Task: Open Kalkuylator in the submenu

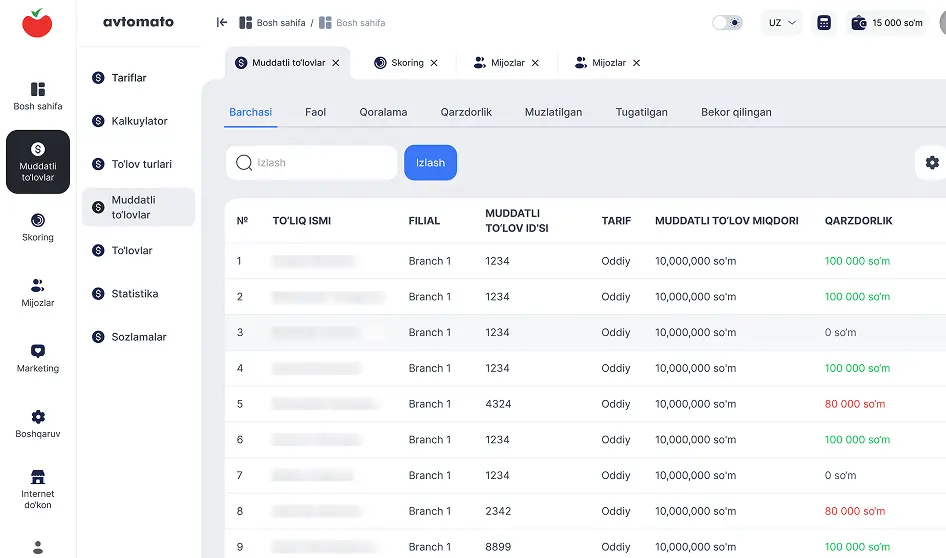Action: pos(139,121)
